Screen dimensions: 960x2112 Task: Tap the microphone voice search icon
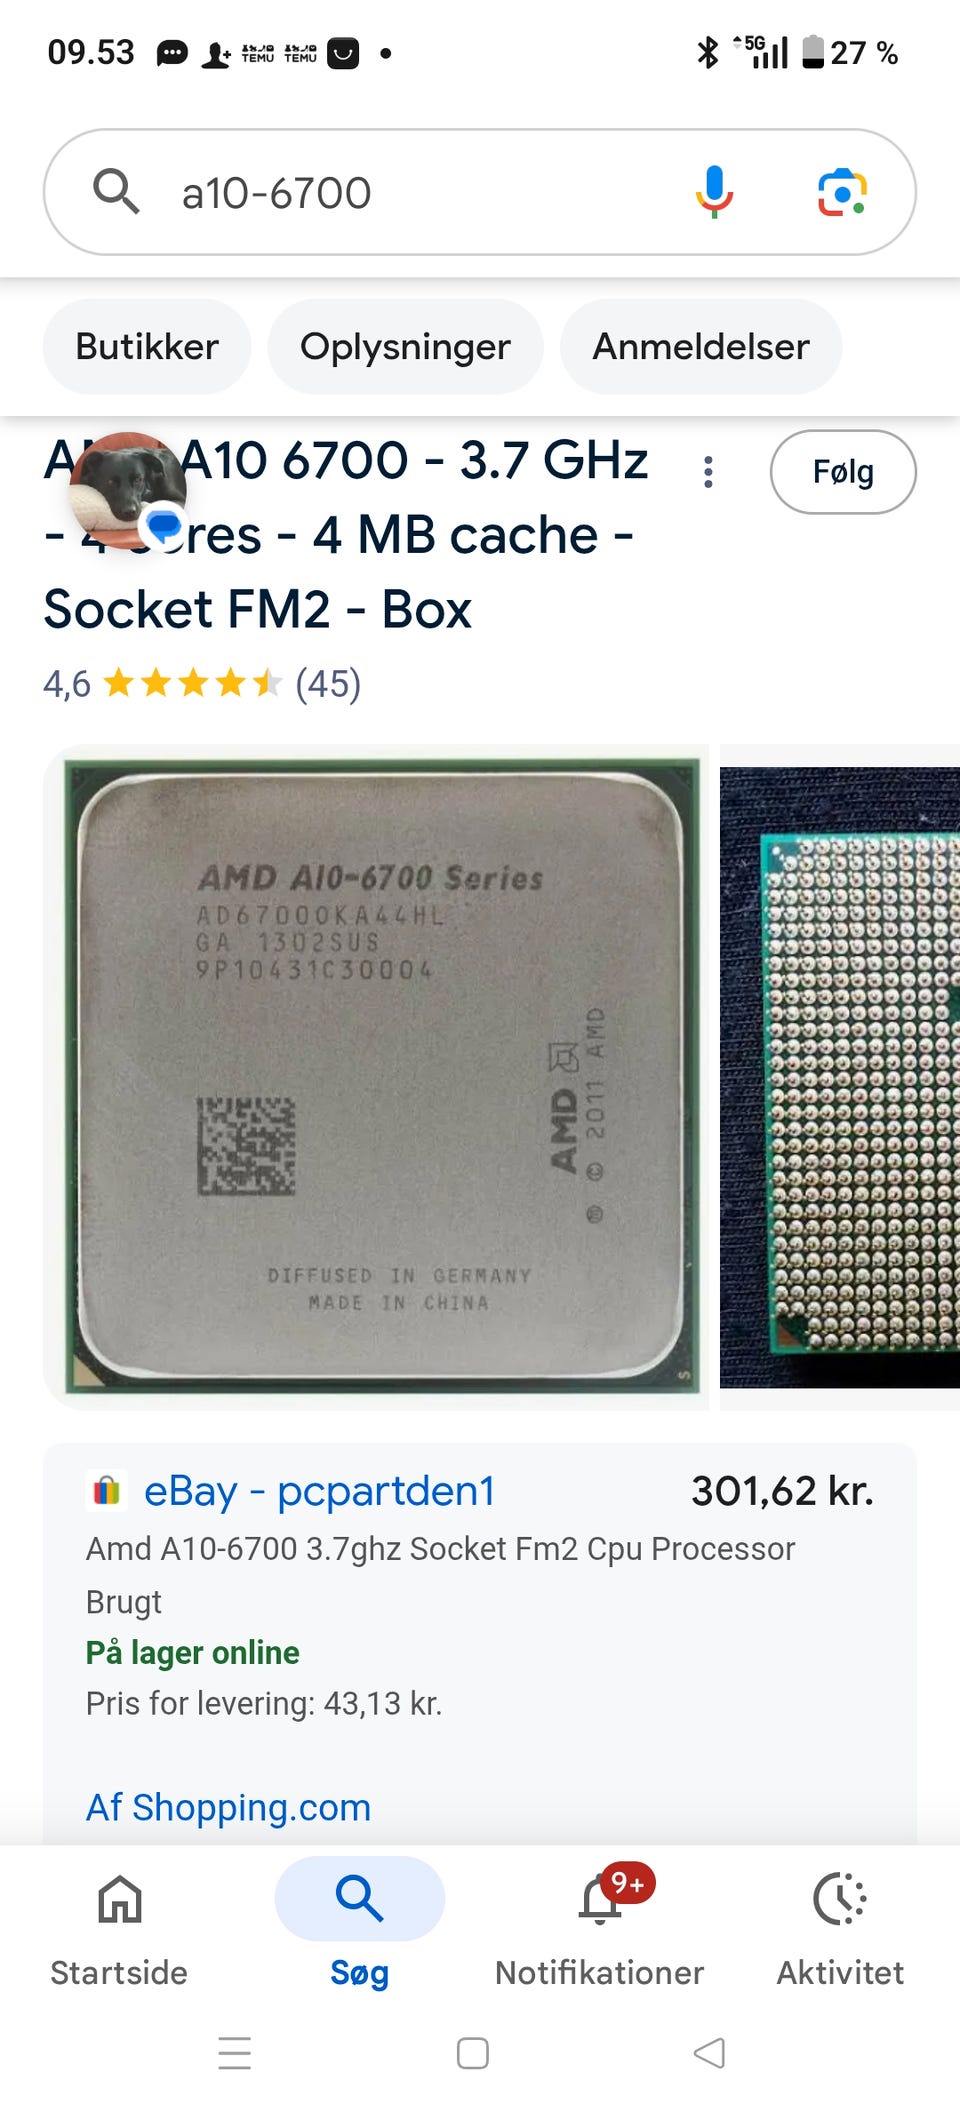point(714,192)
